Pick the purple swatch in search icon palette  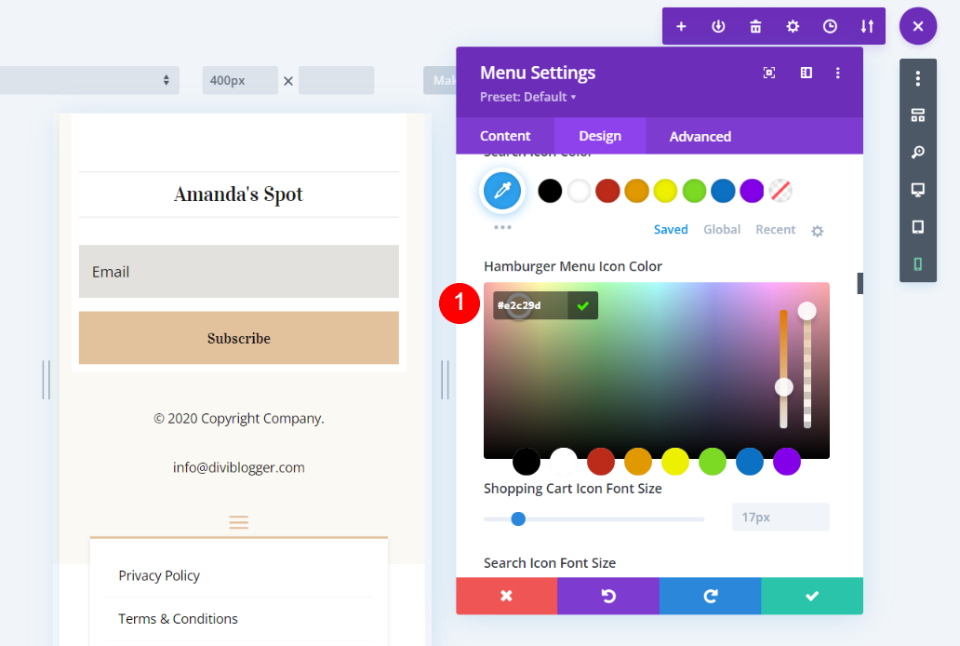pyautogui.click(x=752, y=190)
